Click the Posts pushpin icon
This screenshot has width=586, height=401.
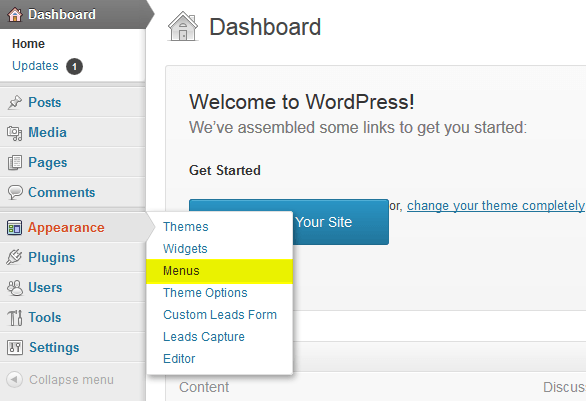point(15,102)
